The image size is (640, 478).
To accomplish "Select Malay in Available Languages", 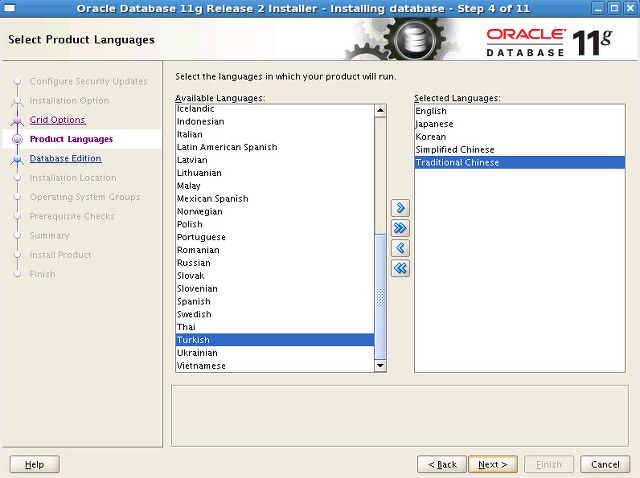I will coord(275,186).
